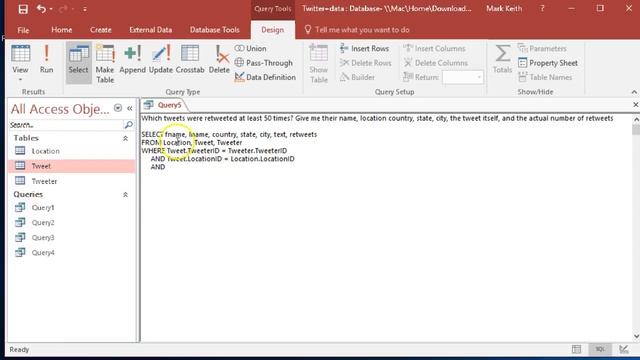Click the Mark Keith account name
Screen dimensions: 640x360
[504, 9]
